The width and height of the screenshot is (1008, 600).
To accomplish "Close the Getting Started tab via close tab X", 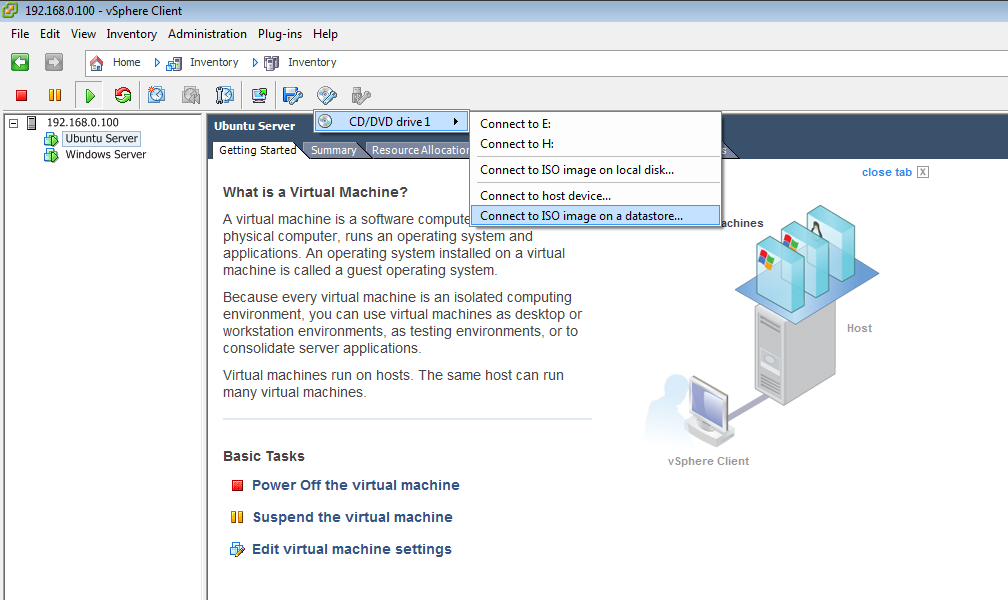I will click(921, 171).
